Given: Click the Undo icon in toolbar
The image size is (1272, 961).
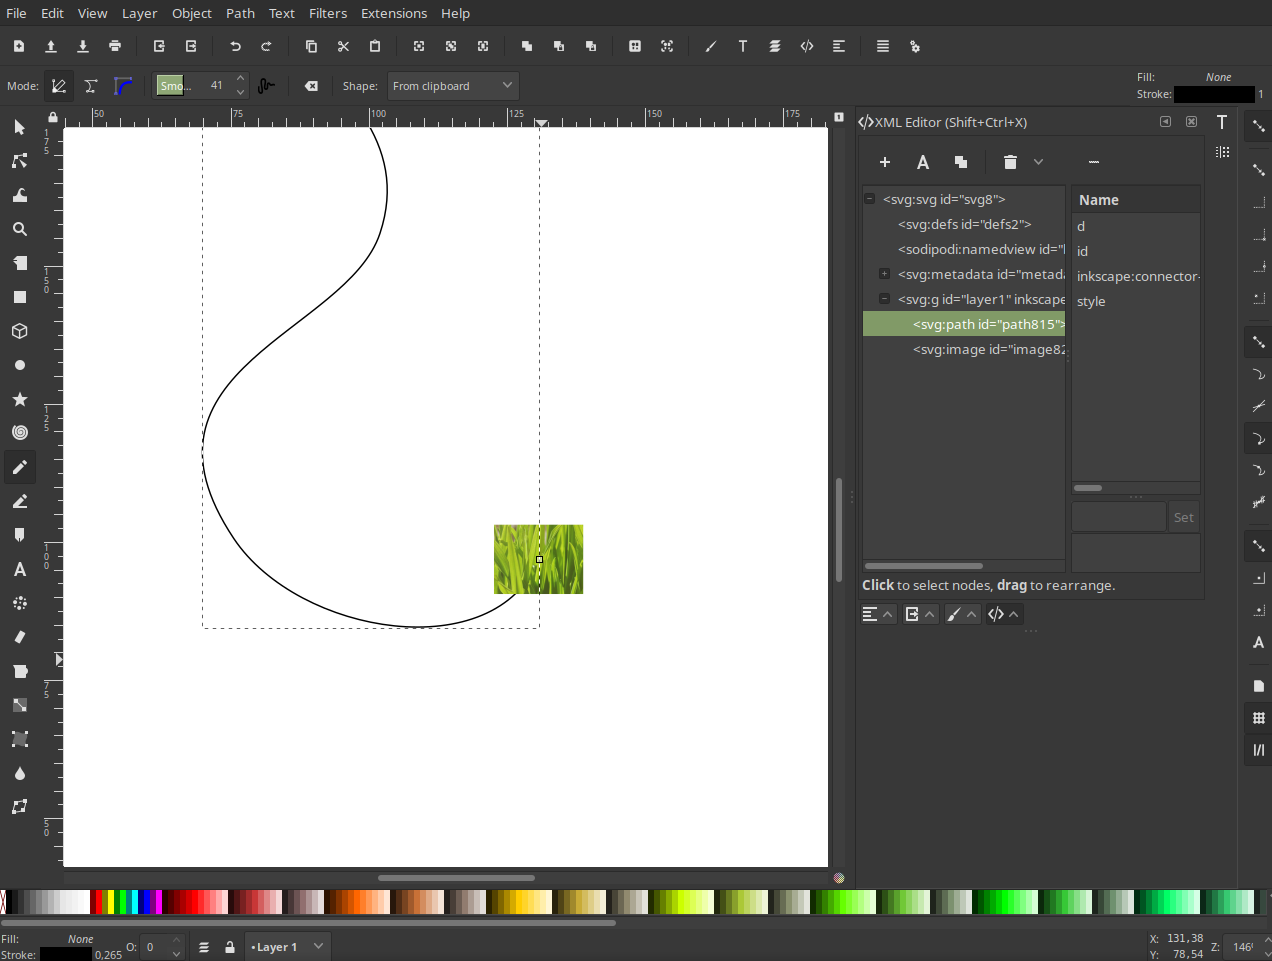Looking at the screenshot, I should coord(235,46).
